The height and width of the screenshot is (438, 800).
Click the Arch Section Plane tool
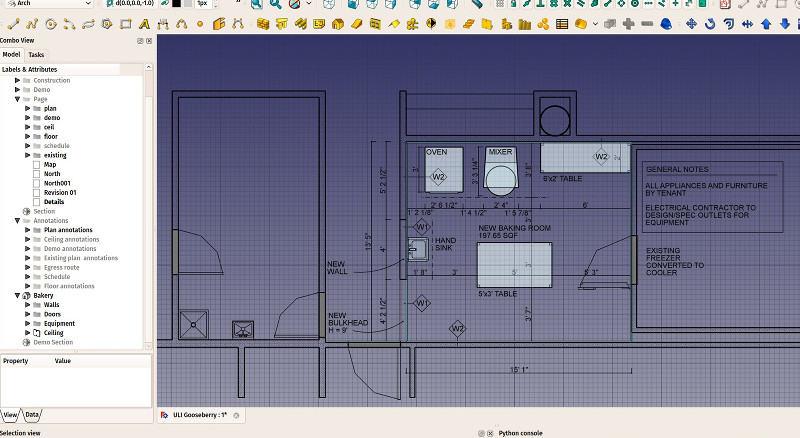[x=431, y=24]
